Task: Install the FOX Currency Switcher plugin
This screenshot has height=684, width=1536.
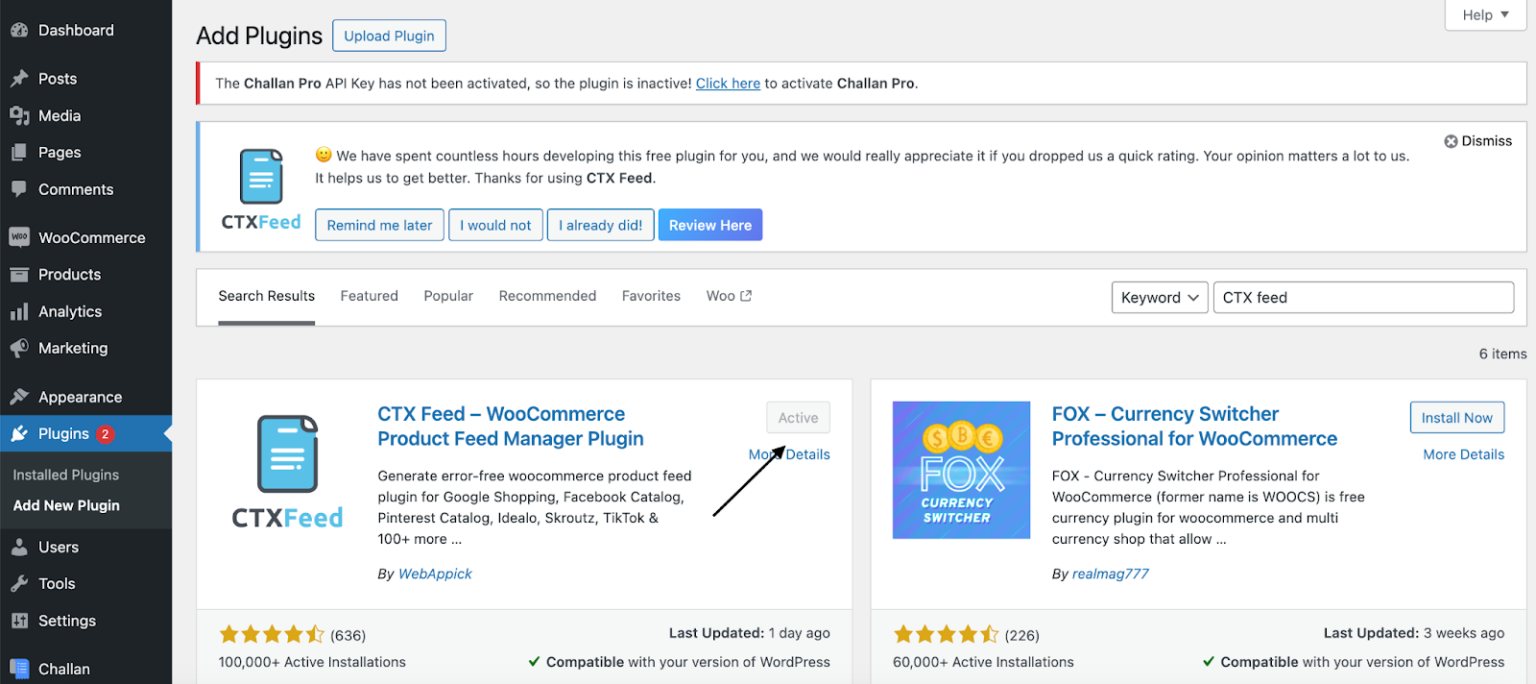Action: pos(1456,417)
